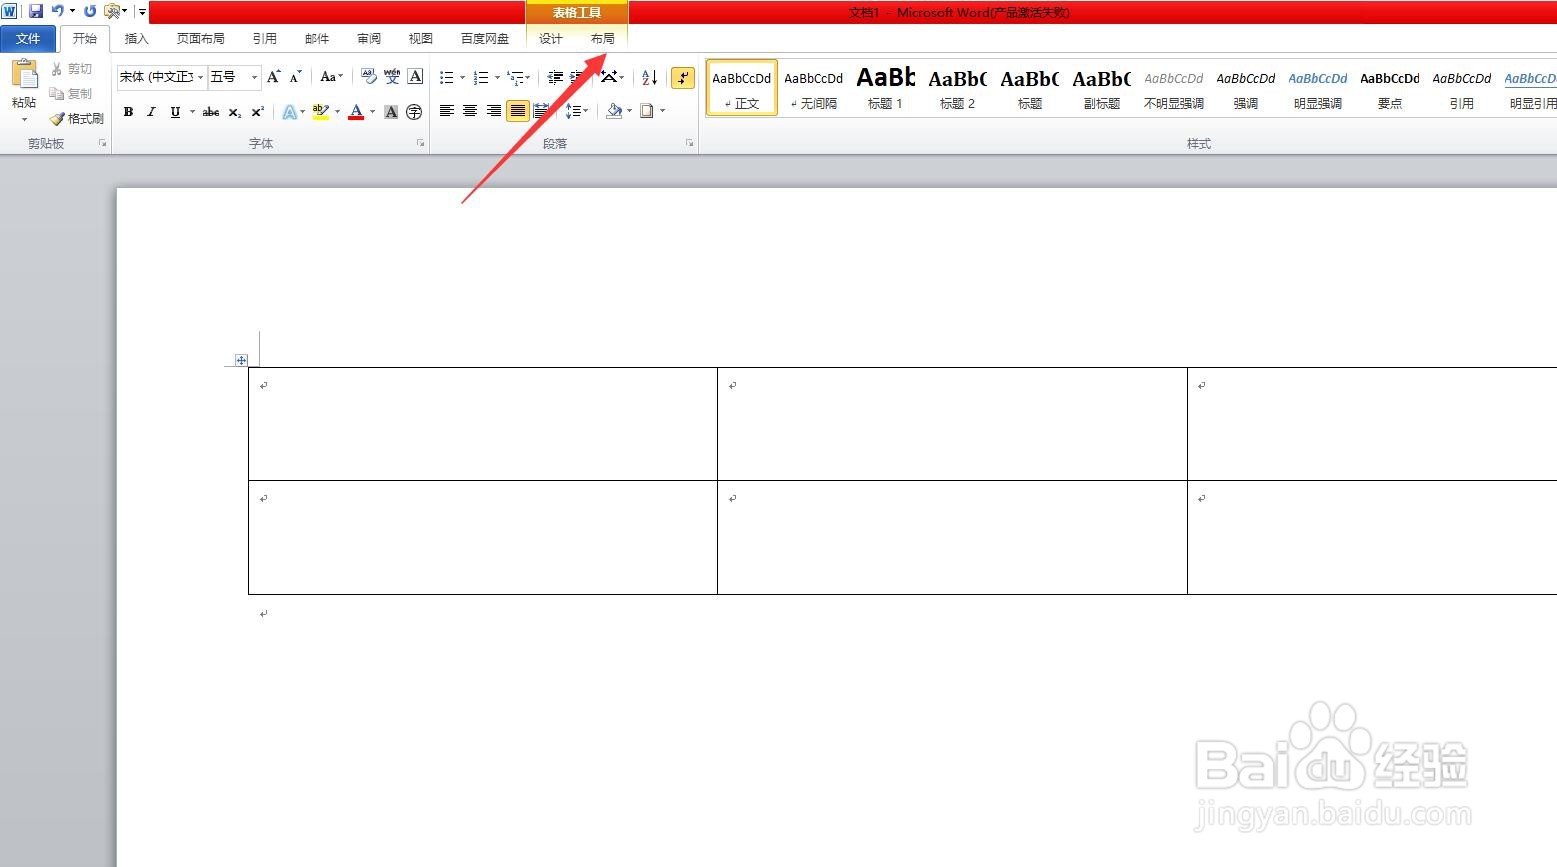1557x867 pixels.
Task: Toggle show paragraph marks button
Action: (683, 77)
